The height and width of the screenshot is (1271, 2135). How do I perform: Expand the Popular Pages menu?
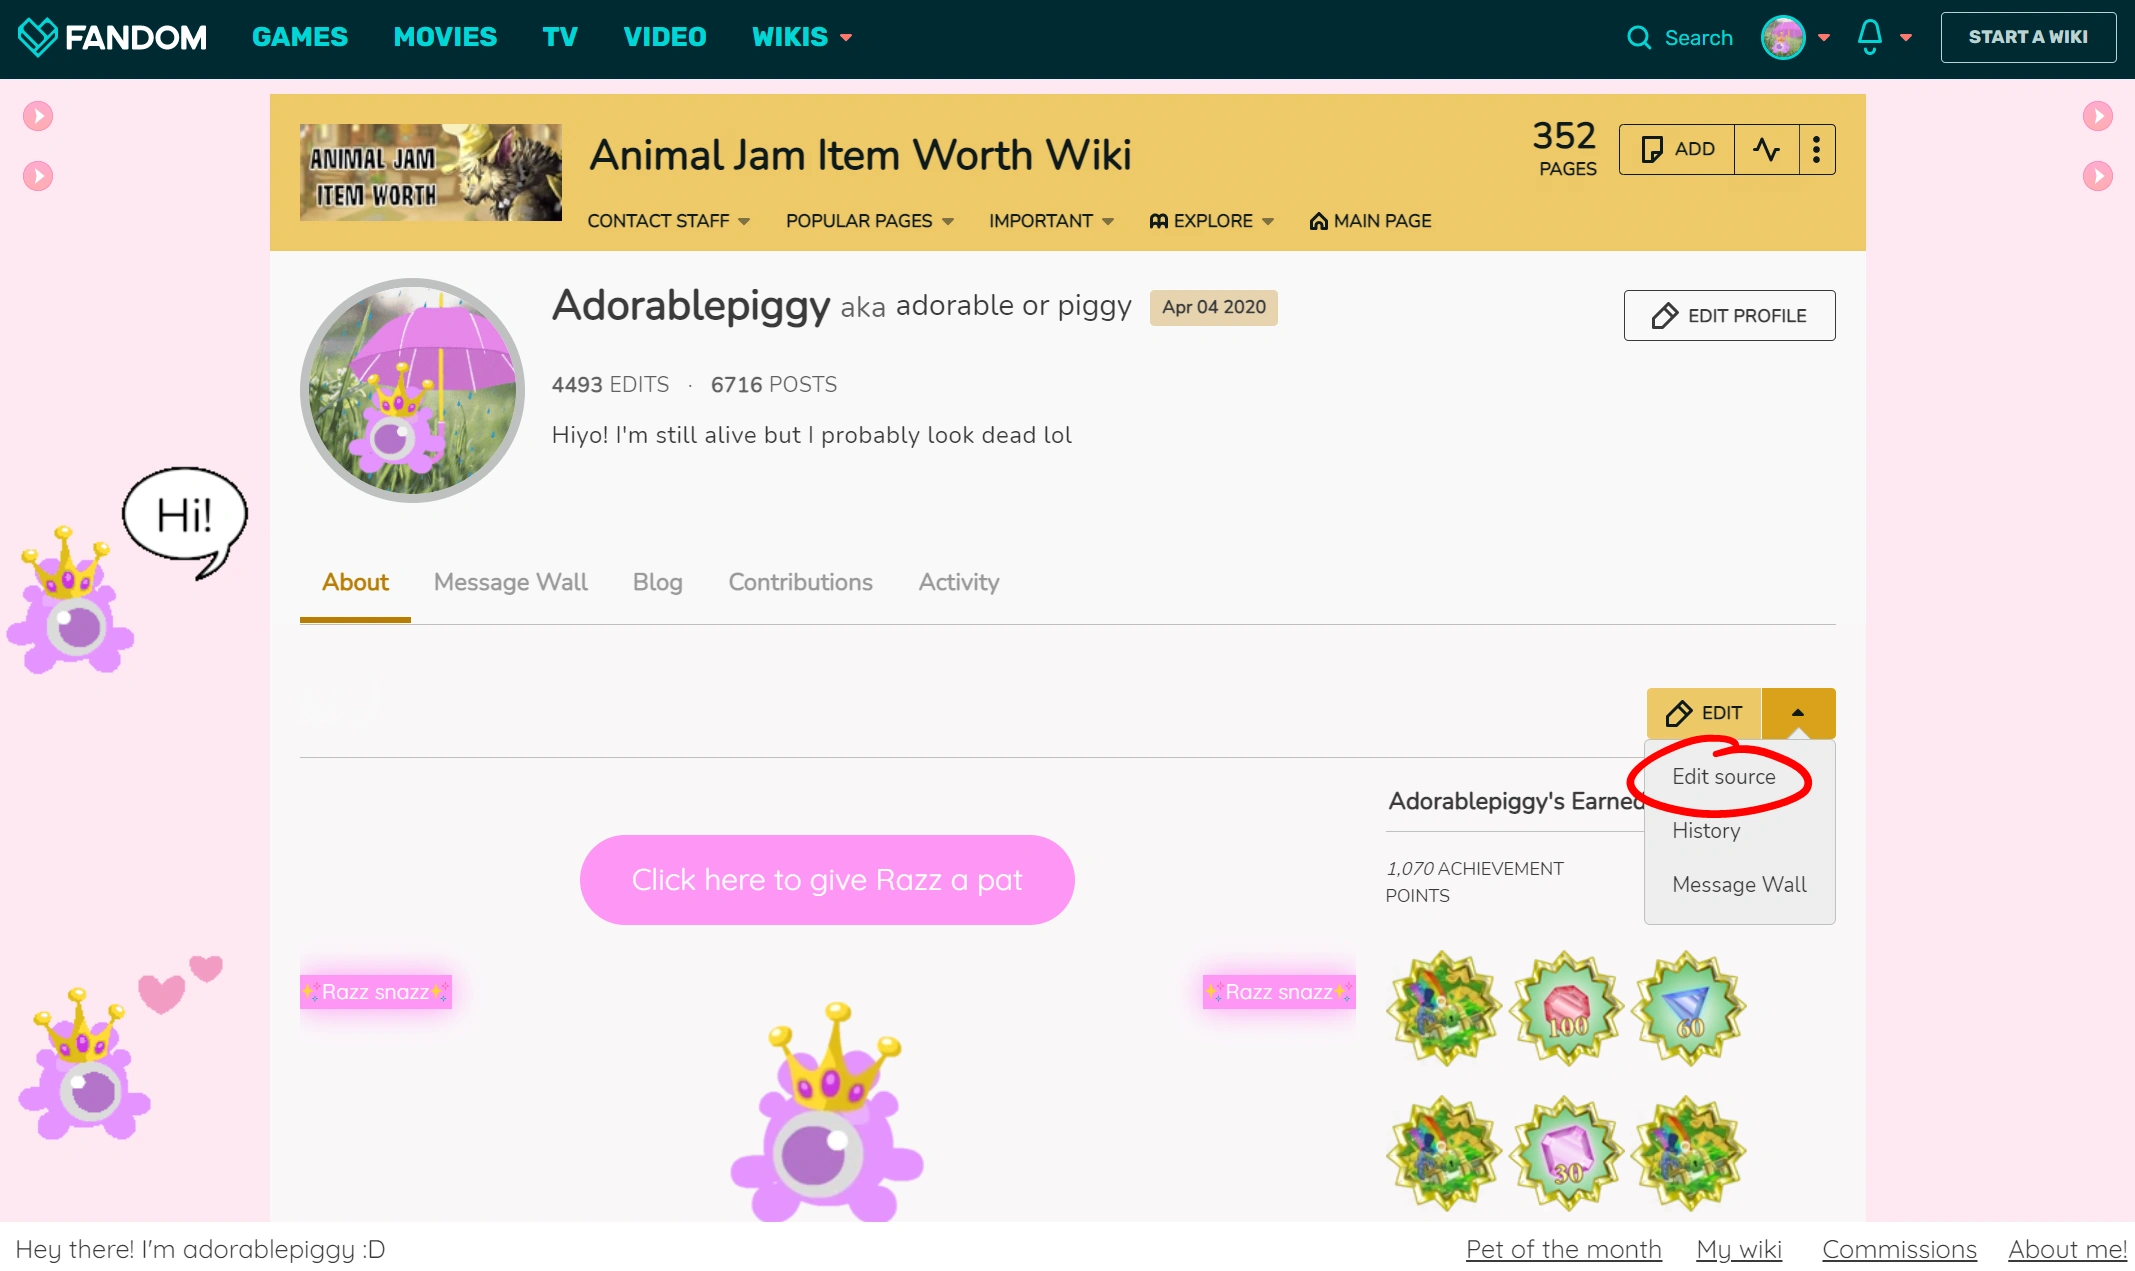(869, 221)
